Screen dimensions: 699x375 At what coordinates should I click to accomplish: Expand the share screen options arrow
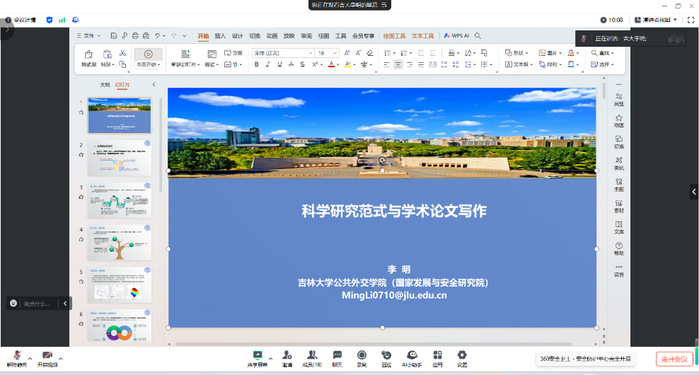[270, 358]
